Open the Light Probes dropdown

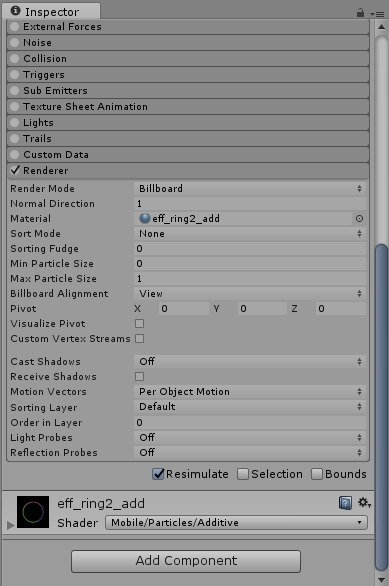[250, 437]
